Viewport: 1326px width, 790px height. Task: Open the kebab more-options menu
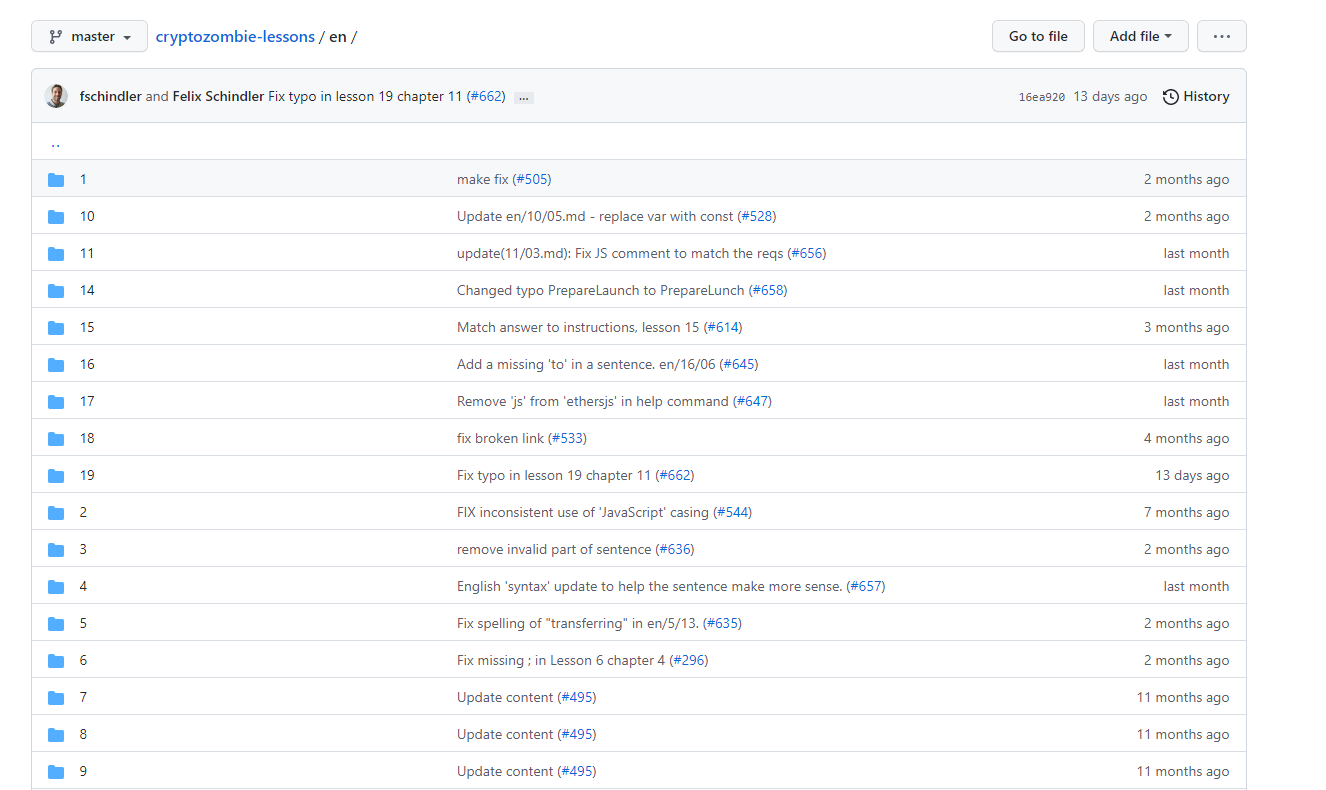pos(1221,35)
